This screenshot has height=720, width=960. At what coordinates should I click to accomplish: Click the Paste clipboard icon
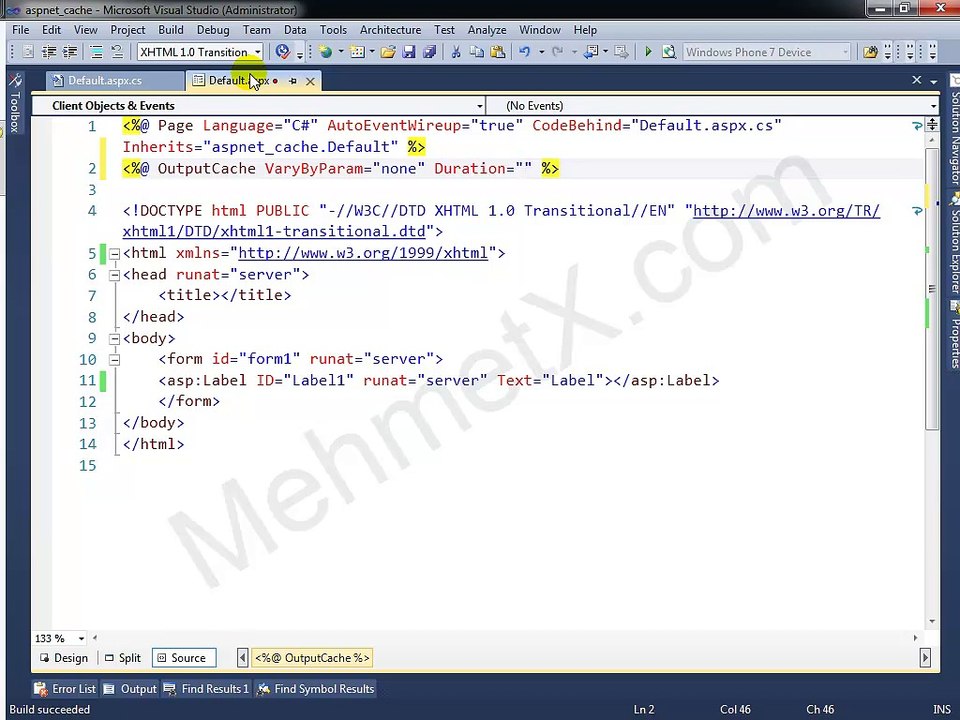pos(498,52)
